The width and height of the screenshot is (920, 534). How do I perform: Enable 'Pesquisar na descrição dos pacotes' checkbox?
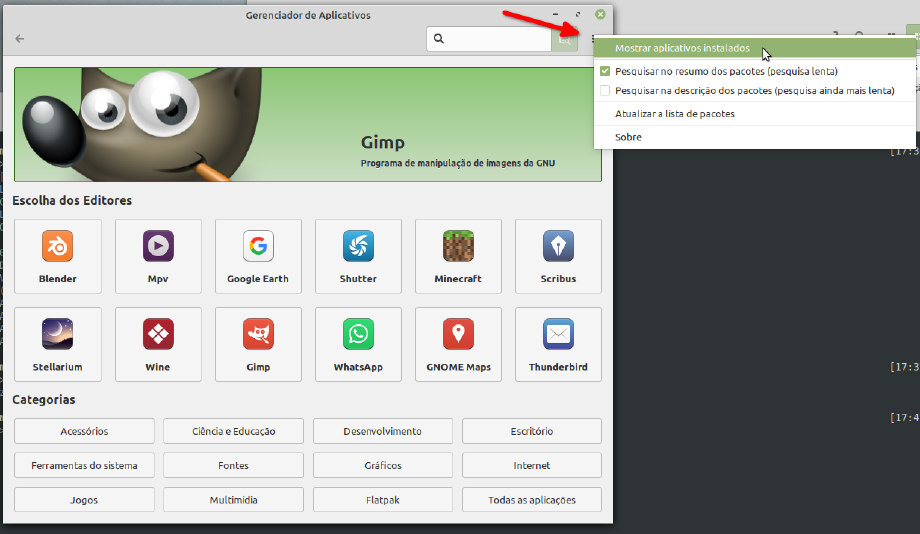(605, 90)
